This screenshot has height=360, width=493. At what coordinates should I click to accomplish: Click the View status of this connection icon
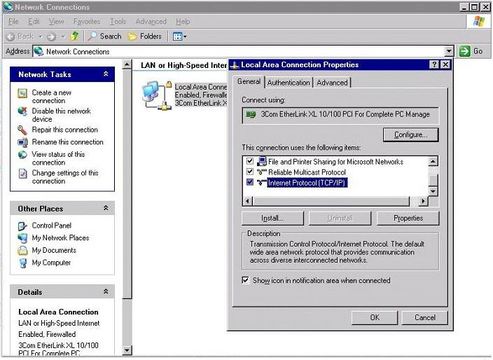[22, 155]
